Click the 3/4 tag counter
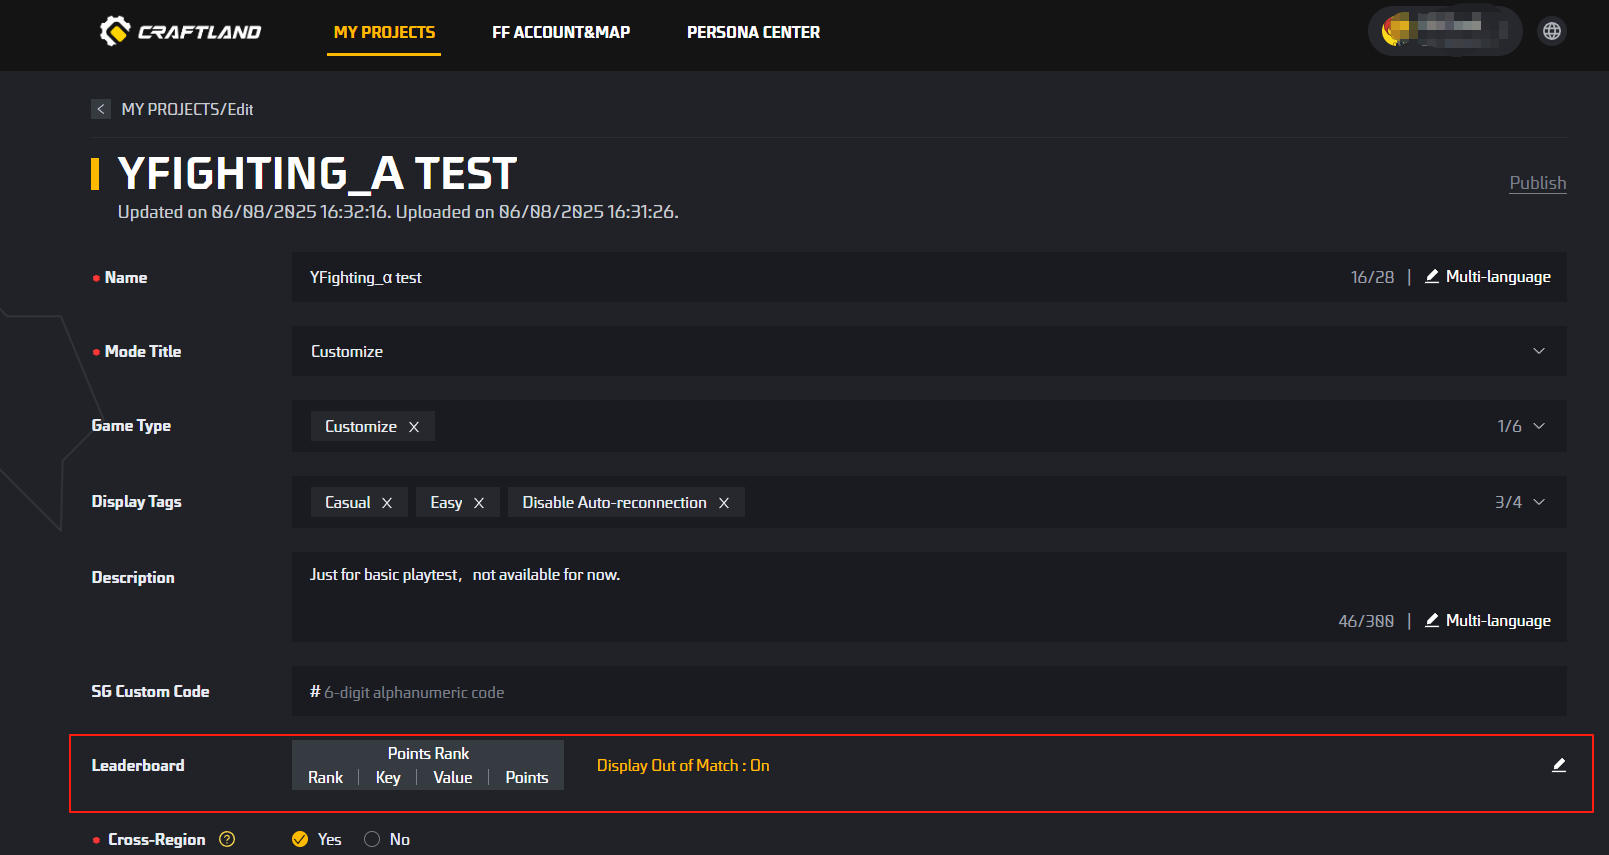The width and height of the screenshot is (1609, 855). coord(1508,502)
